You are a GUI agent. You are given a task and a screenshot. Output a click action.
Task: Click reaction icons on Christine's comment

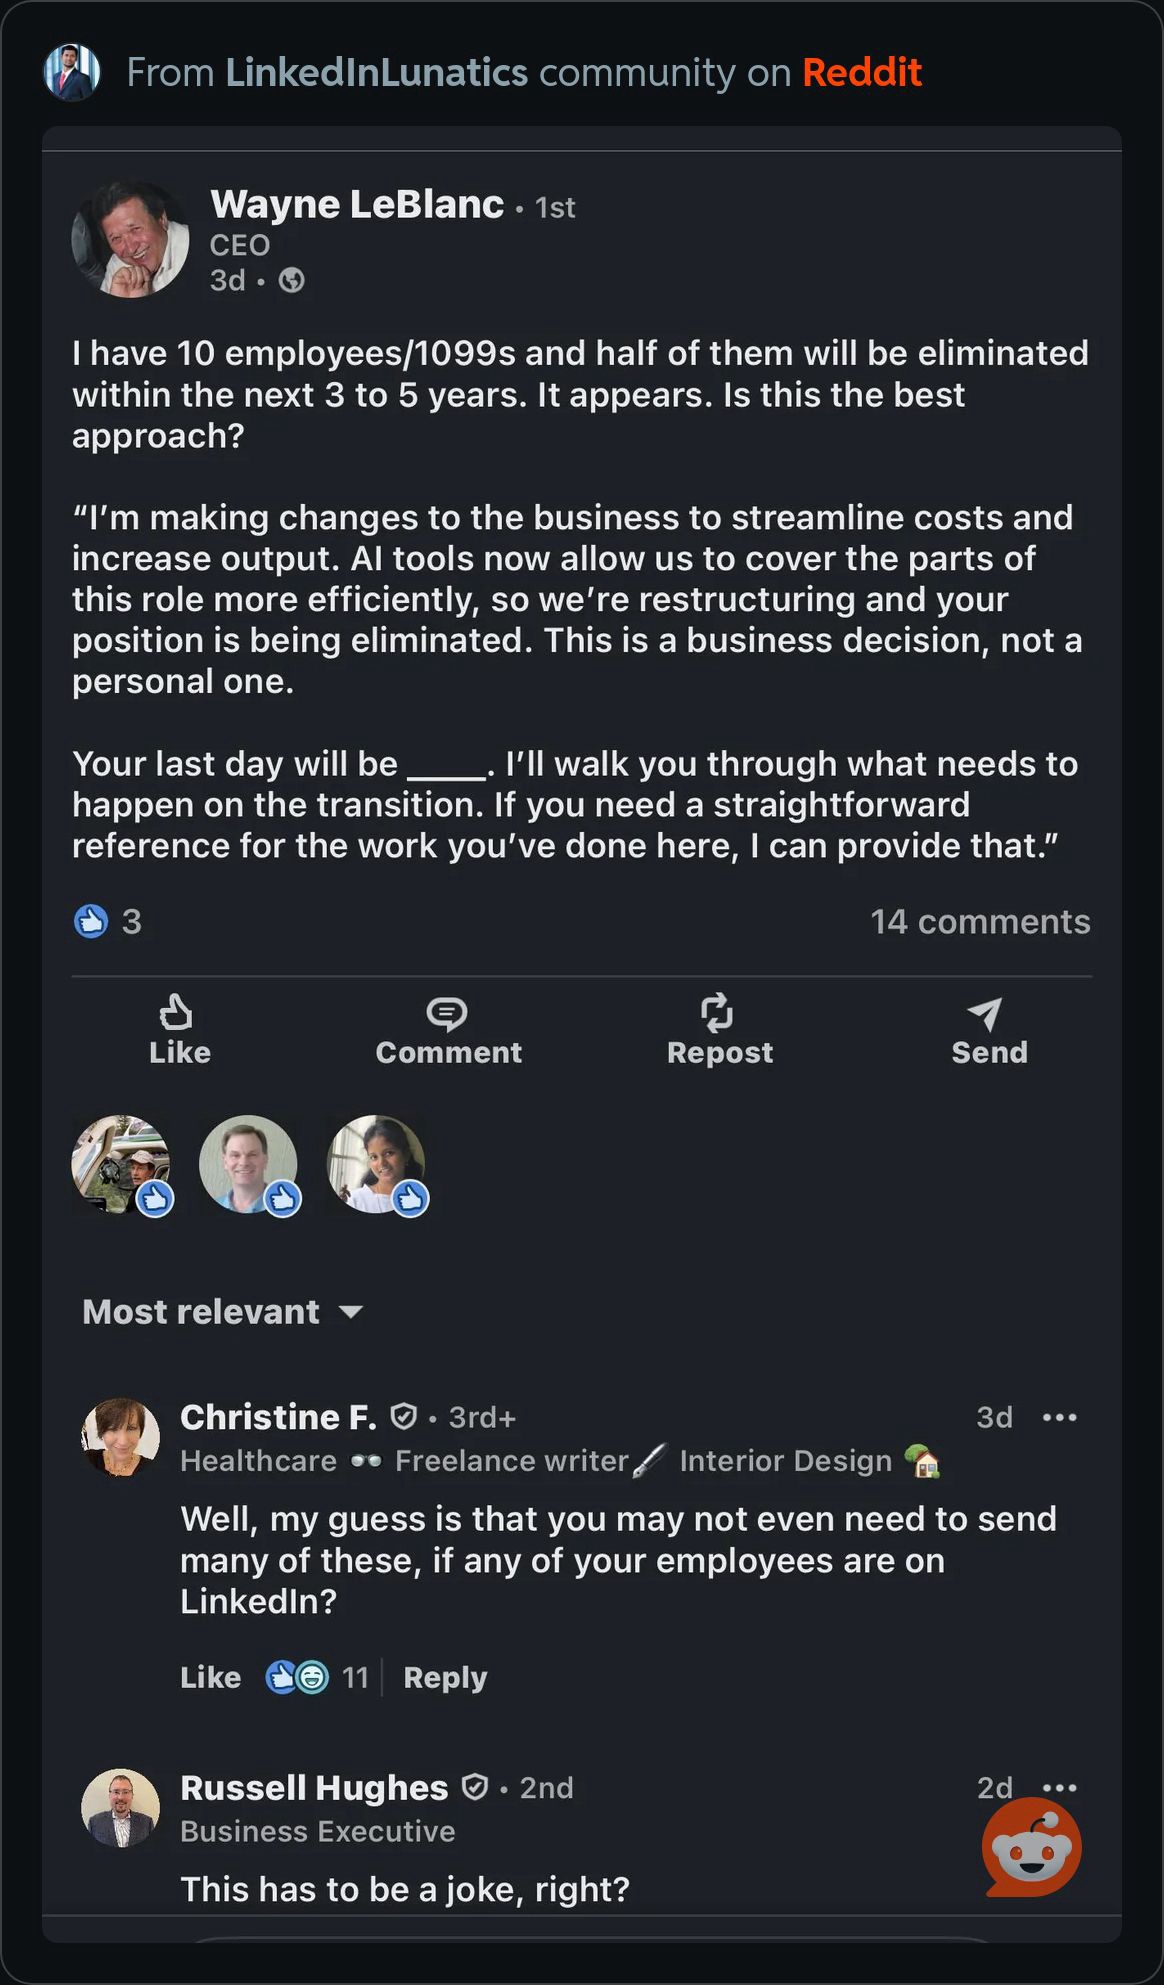click(297, 1677)
